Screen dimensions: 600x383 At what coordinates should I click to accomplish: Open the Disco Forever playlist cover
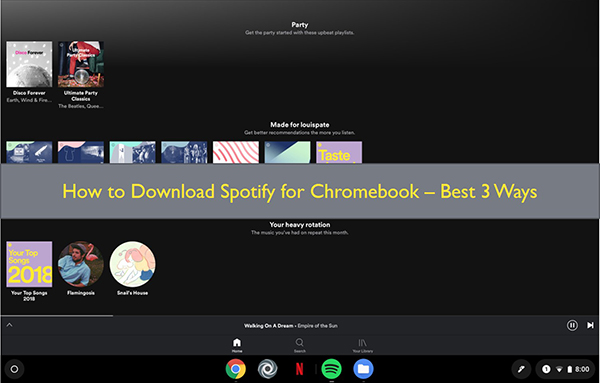click(29, 64)
